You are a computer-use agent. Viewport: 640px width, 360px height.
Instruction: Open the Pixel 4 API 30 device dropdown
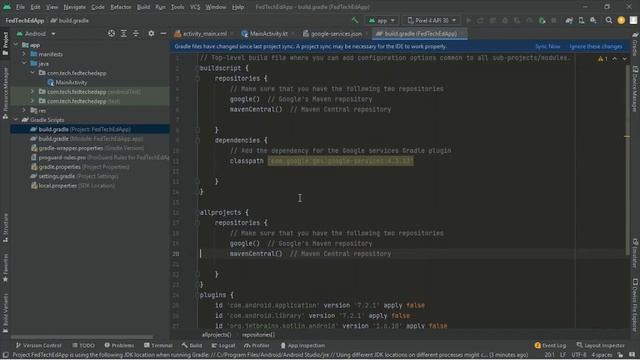click(x=432, y=20)
